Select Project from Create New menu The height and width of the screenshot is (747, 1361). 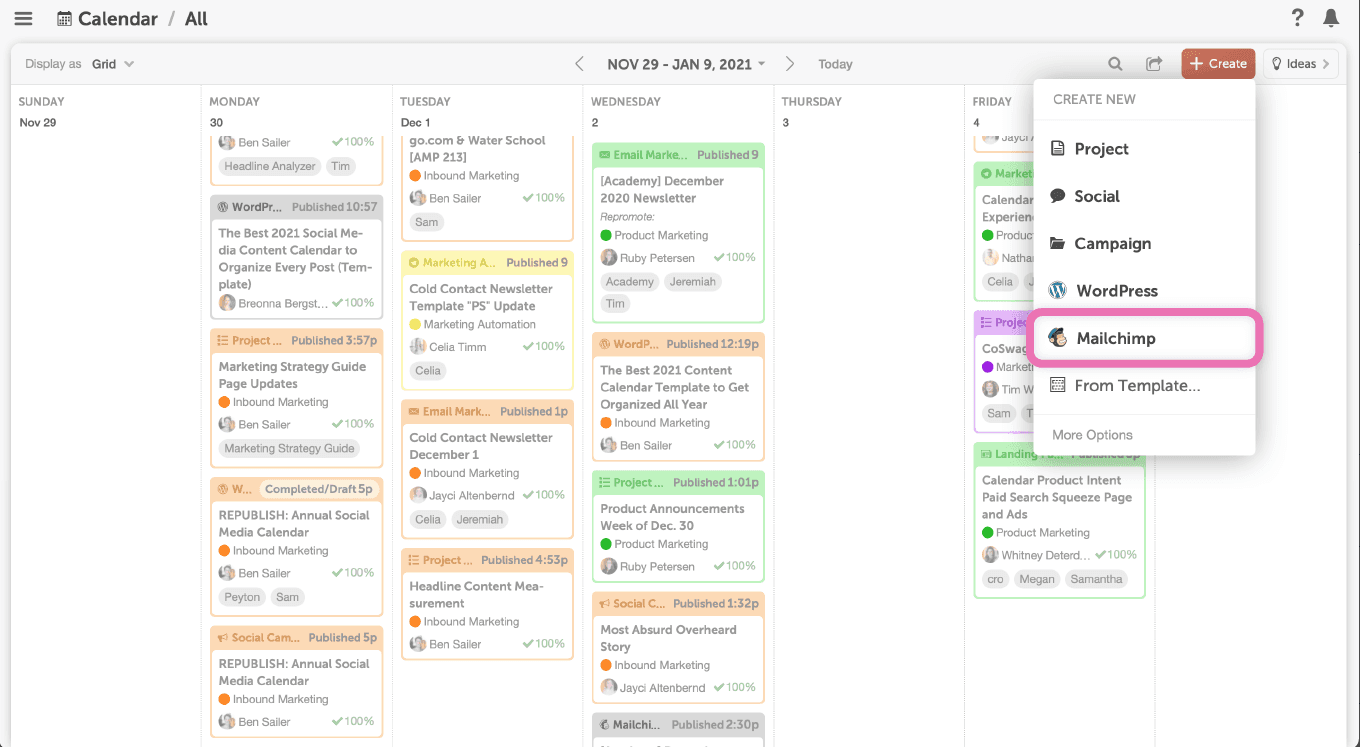click(1144, 149)
